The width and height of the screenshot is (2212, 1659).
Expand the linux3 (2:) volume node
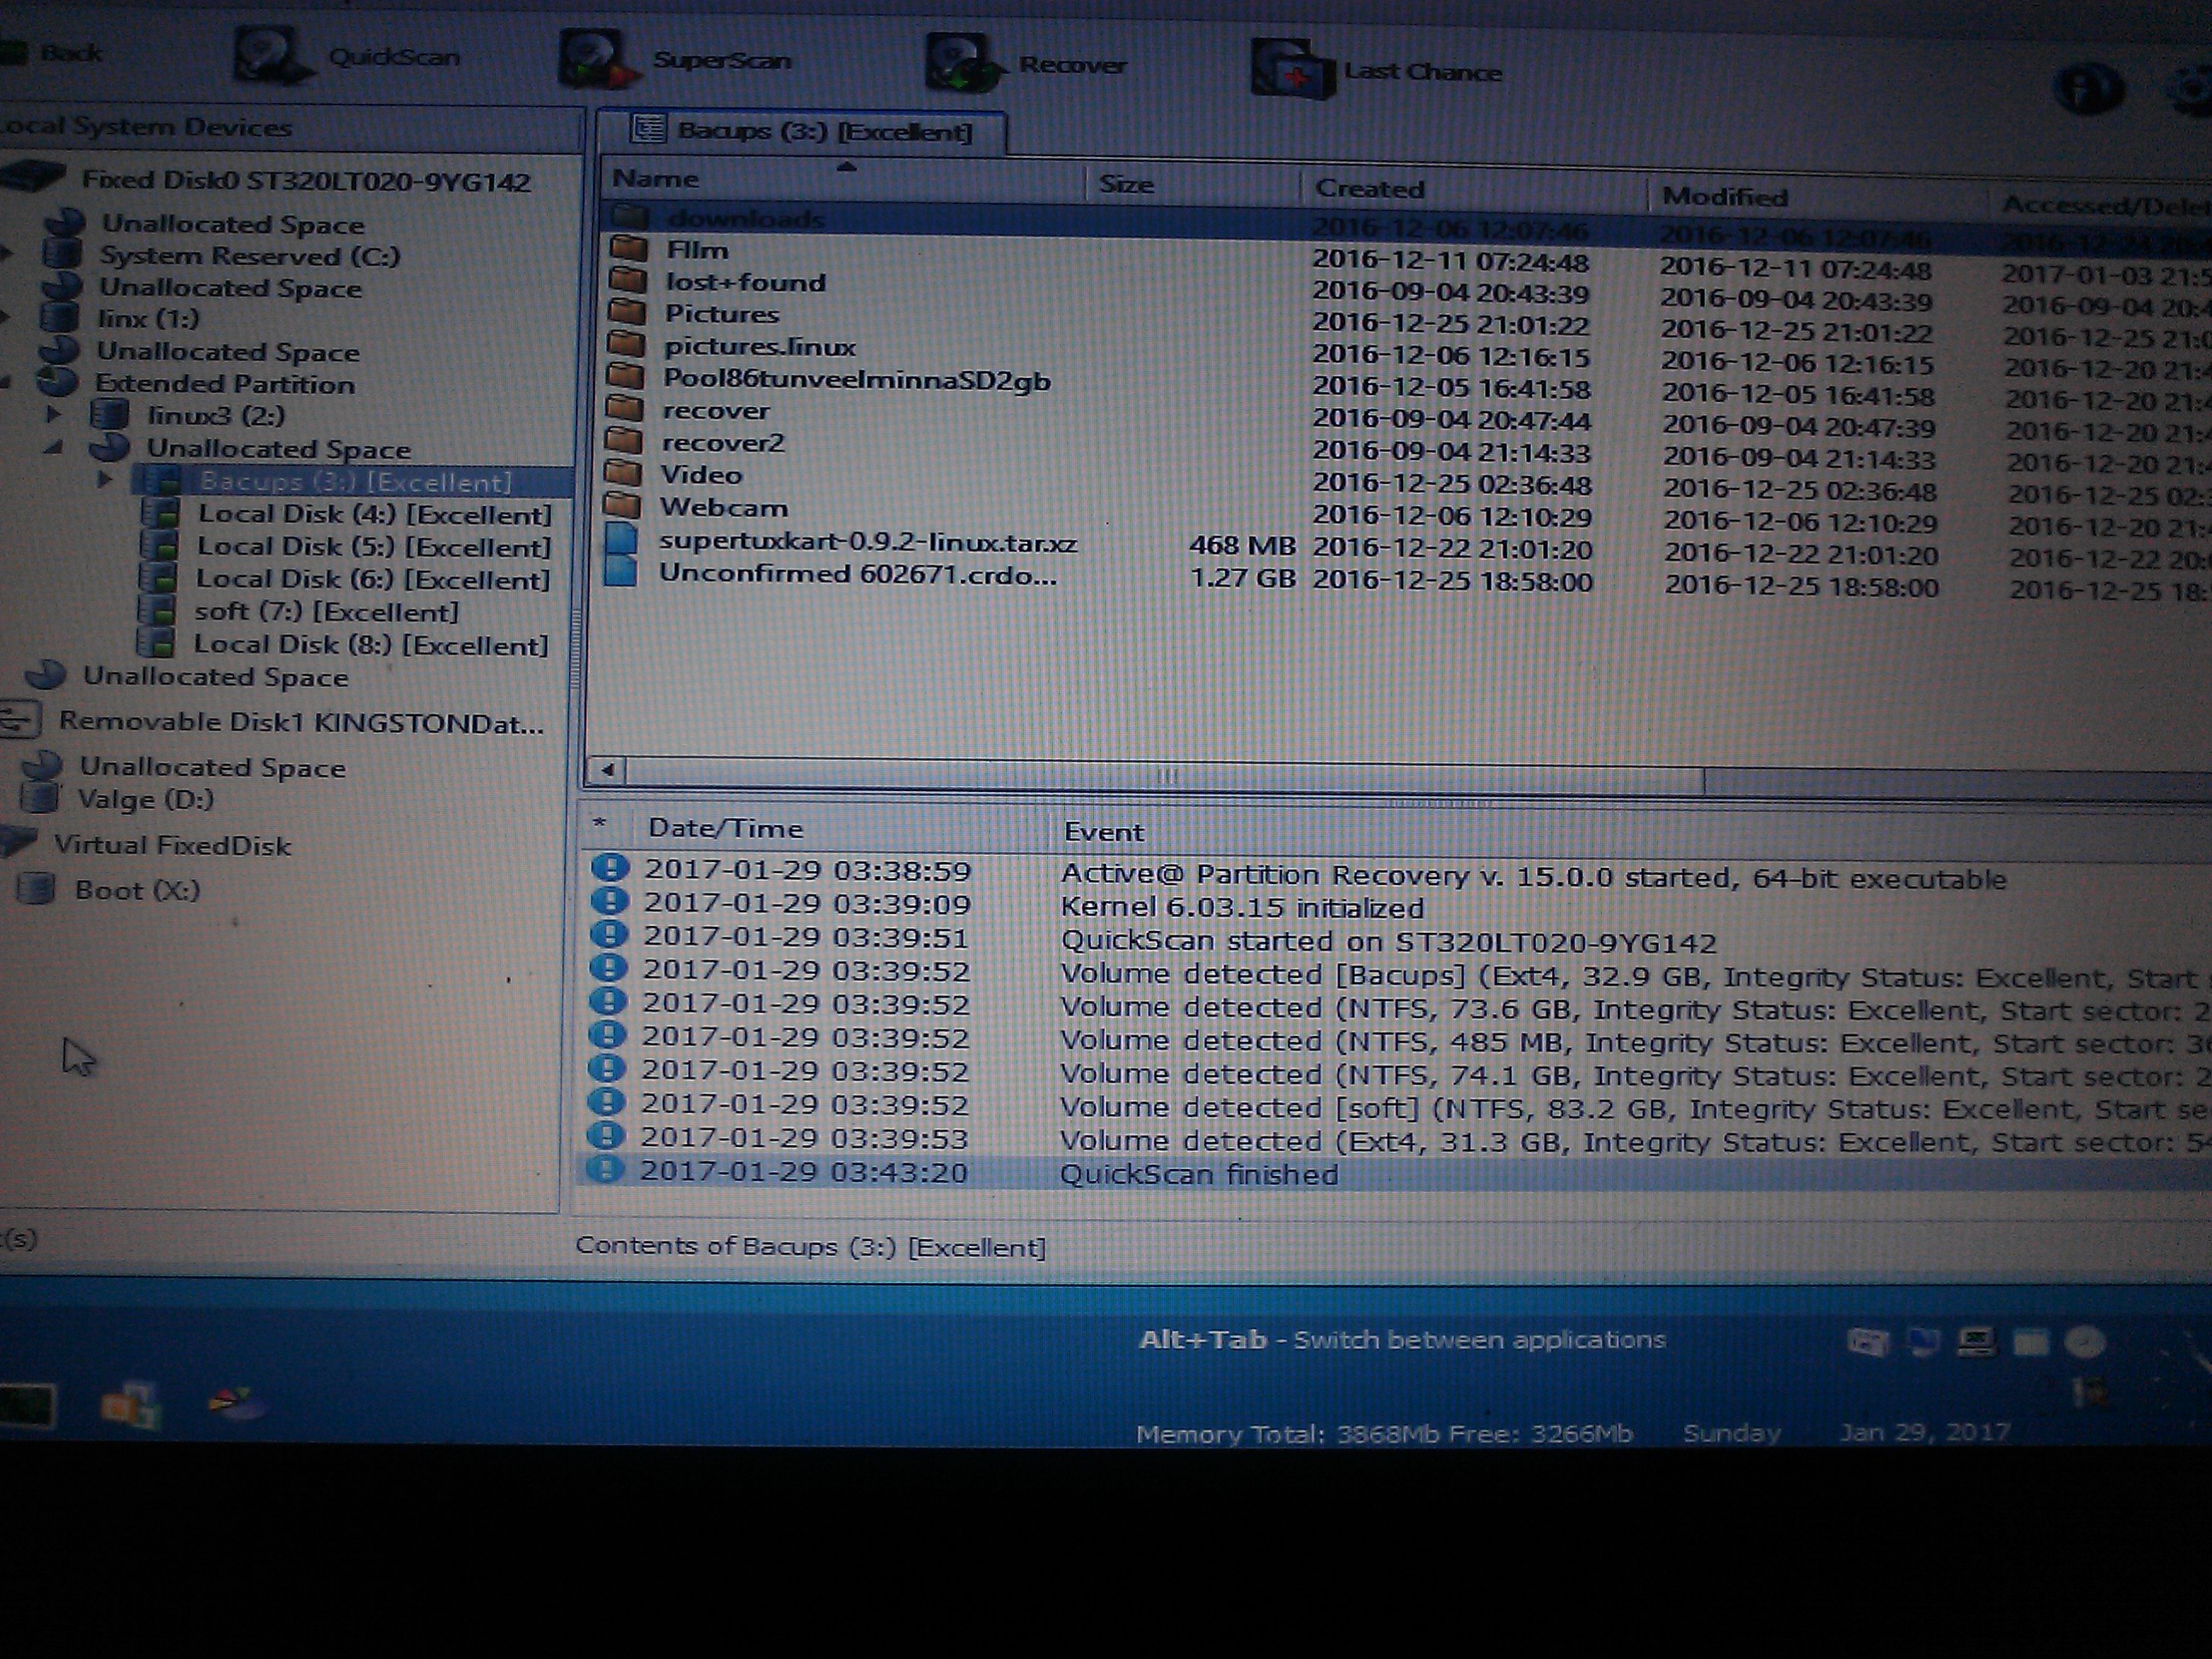(54, 414)
